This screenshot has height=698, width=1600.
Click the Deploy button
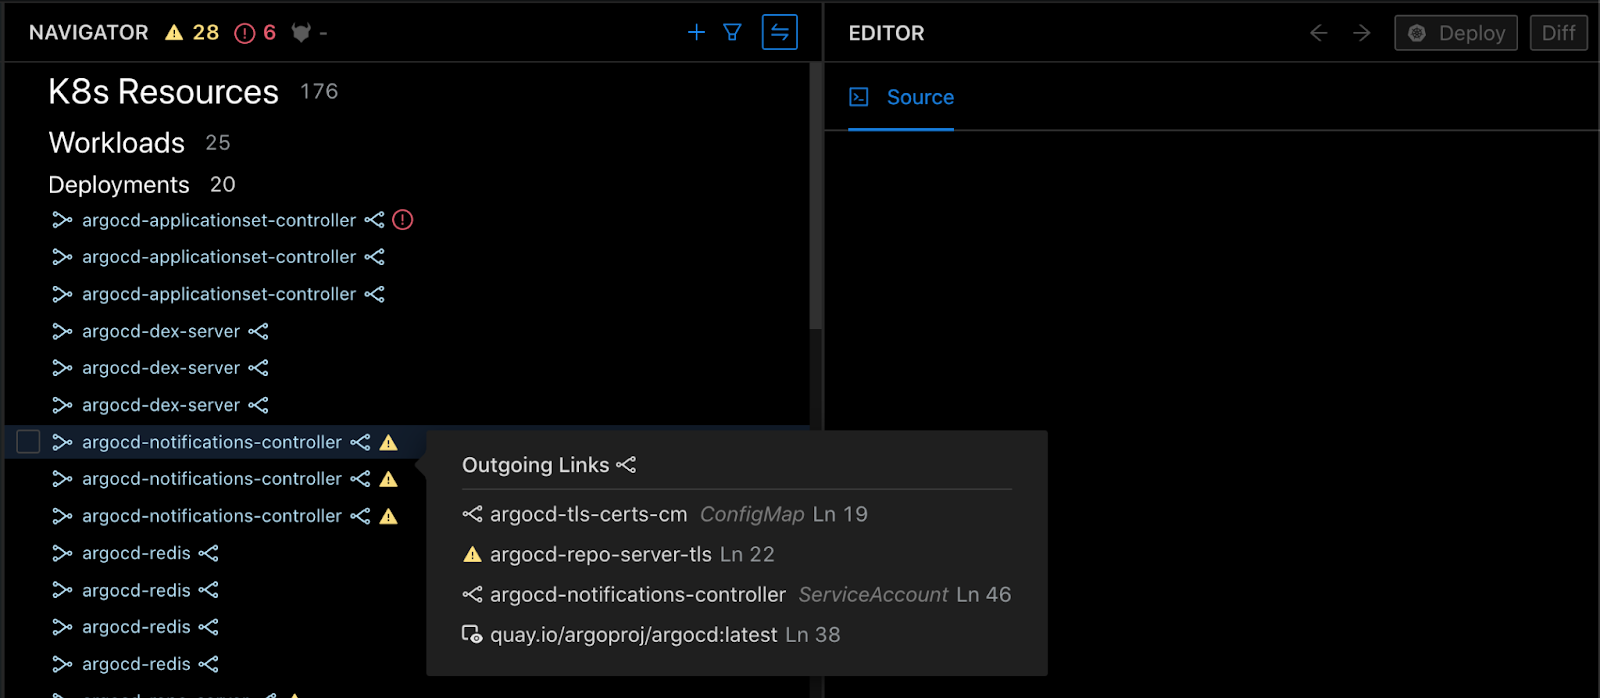coord(1456,33)
